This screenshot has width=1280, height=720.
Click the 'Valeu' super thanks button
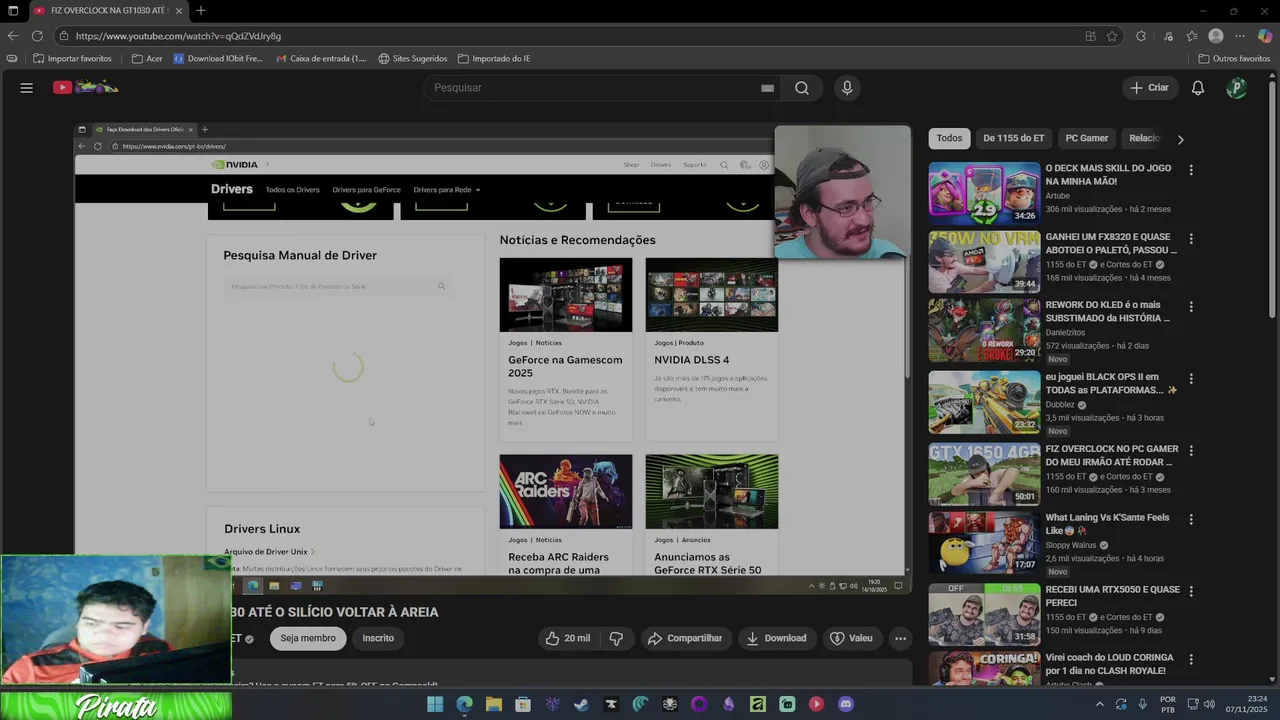(x=851, y=638)
